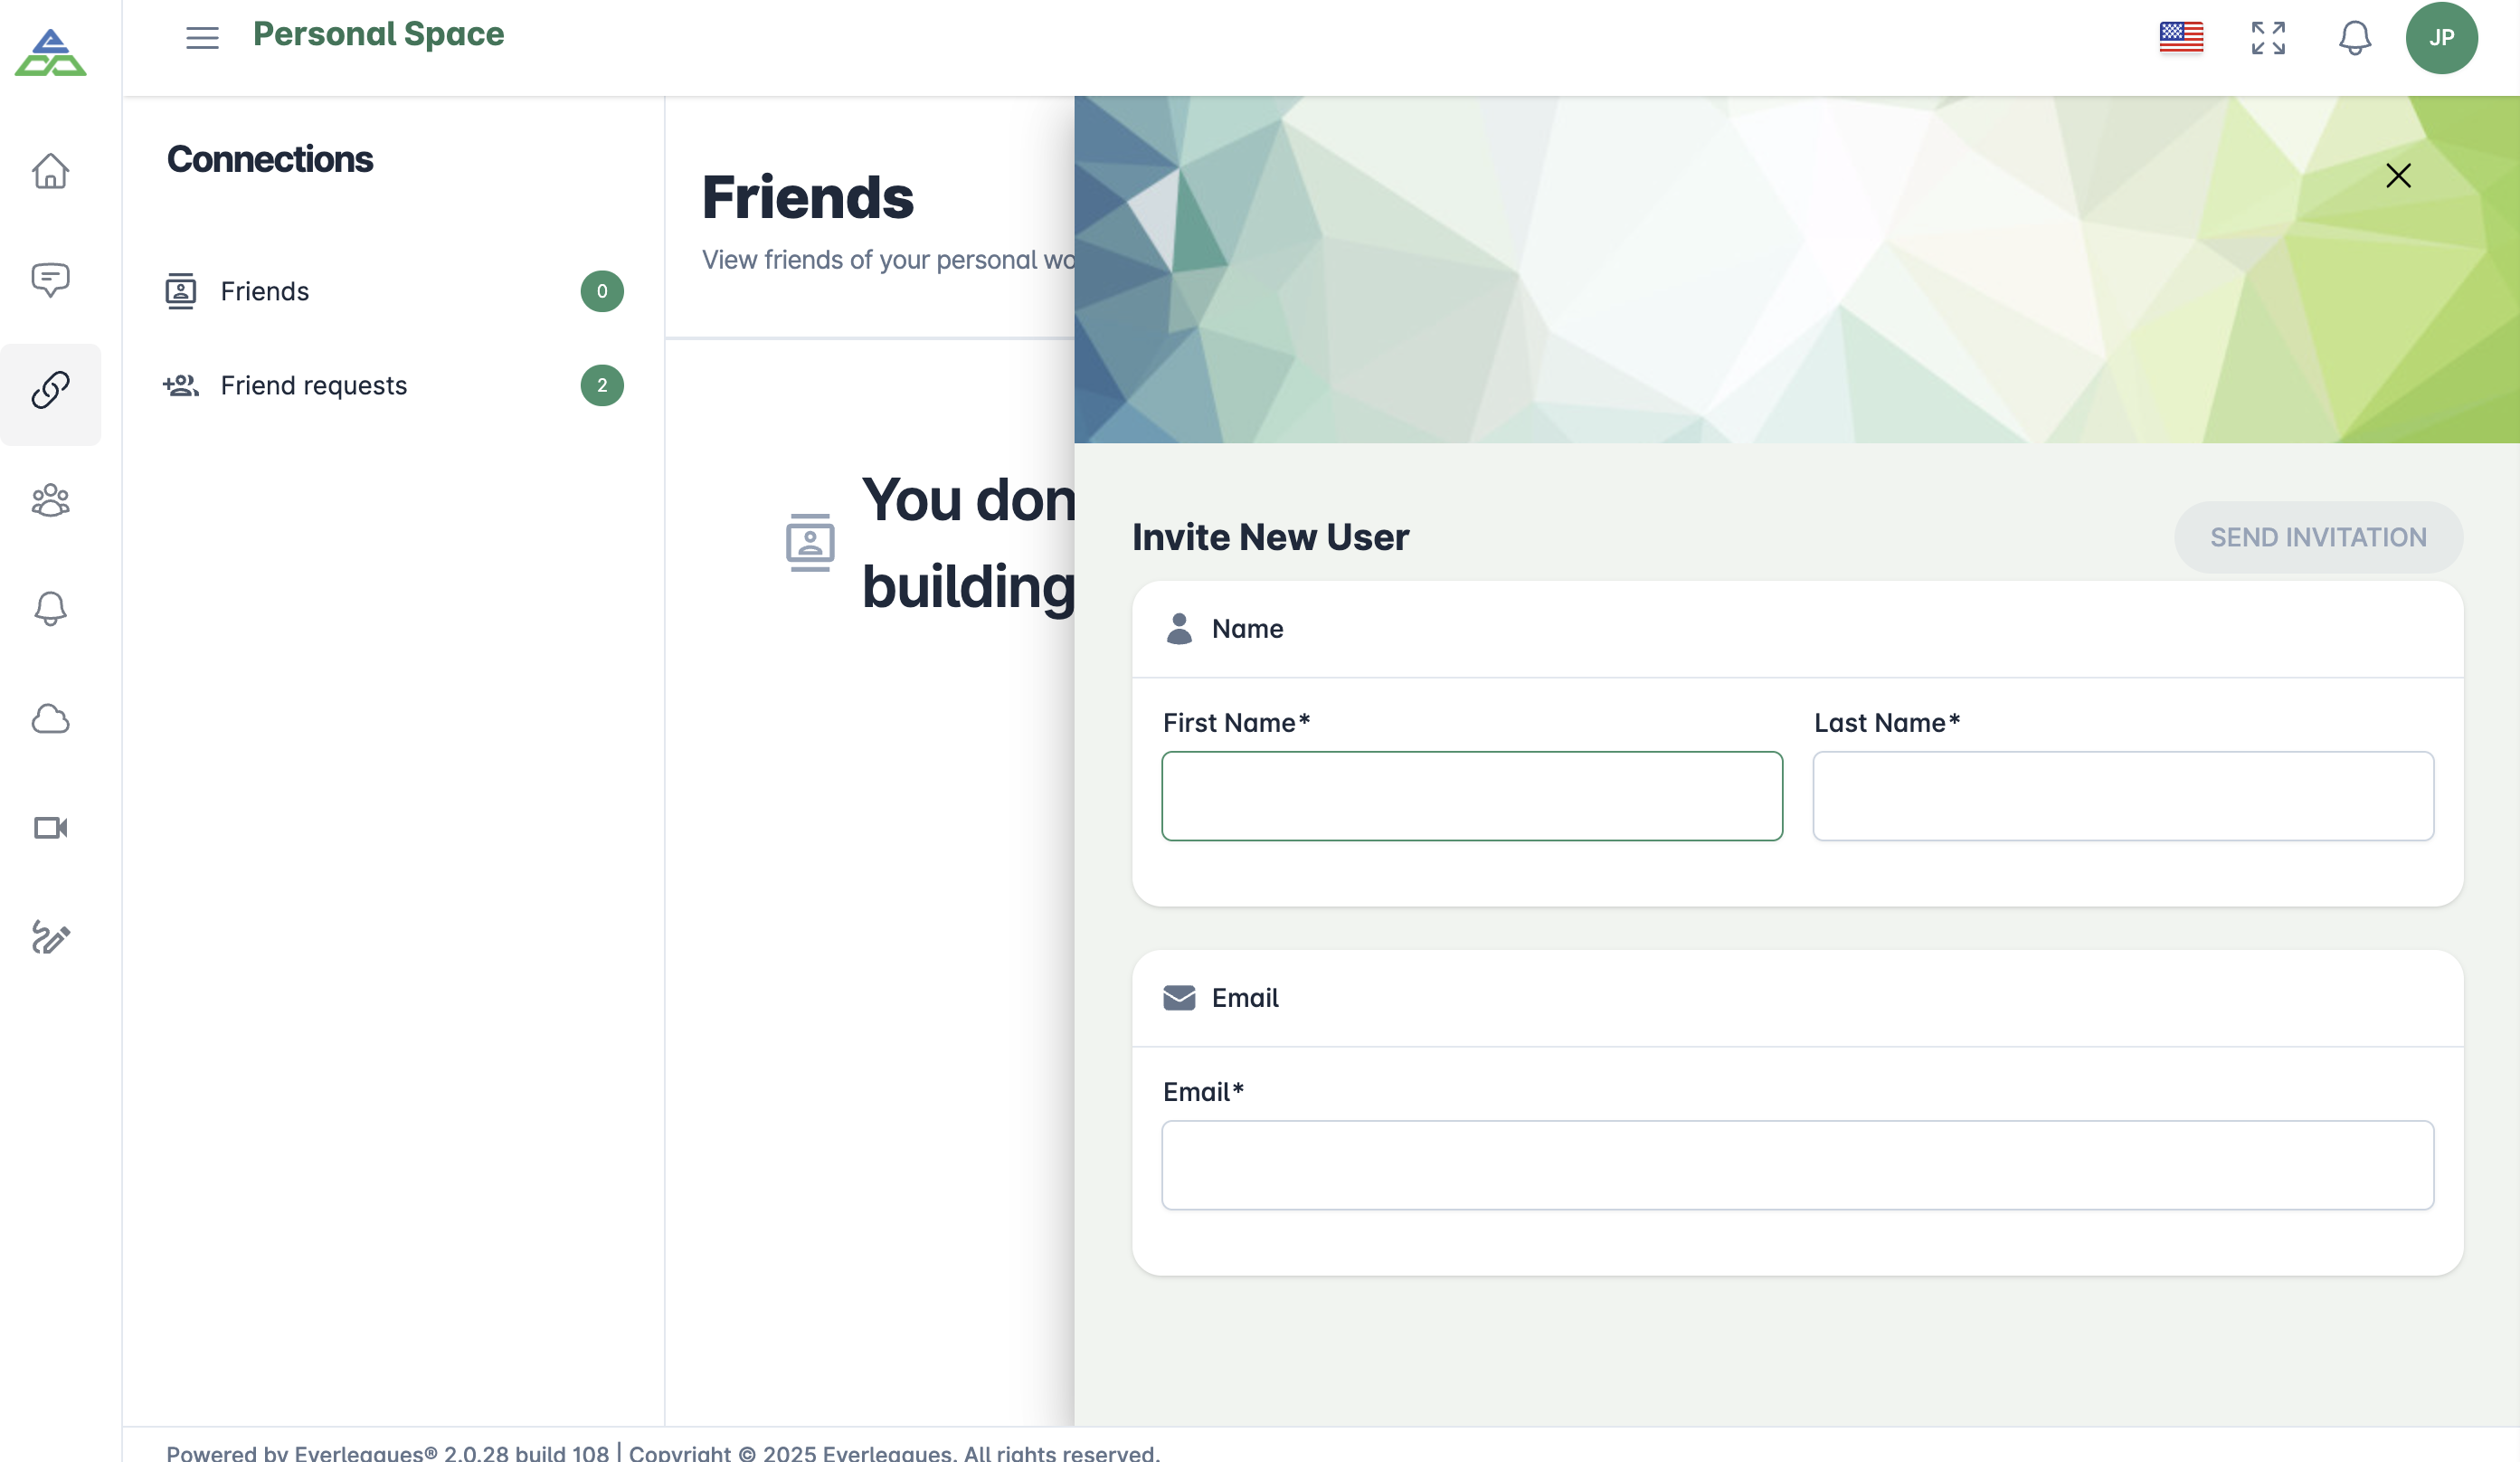The width and height of the screenshot is (2520, 1462).
Task: Click into the Last Name field
Action: [2122, 796]
